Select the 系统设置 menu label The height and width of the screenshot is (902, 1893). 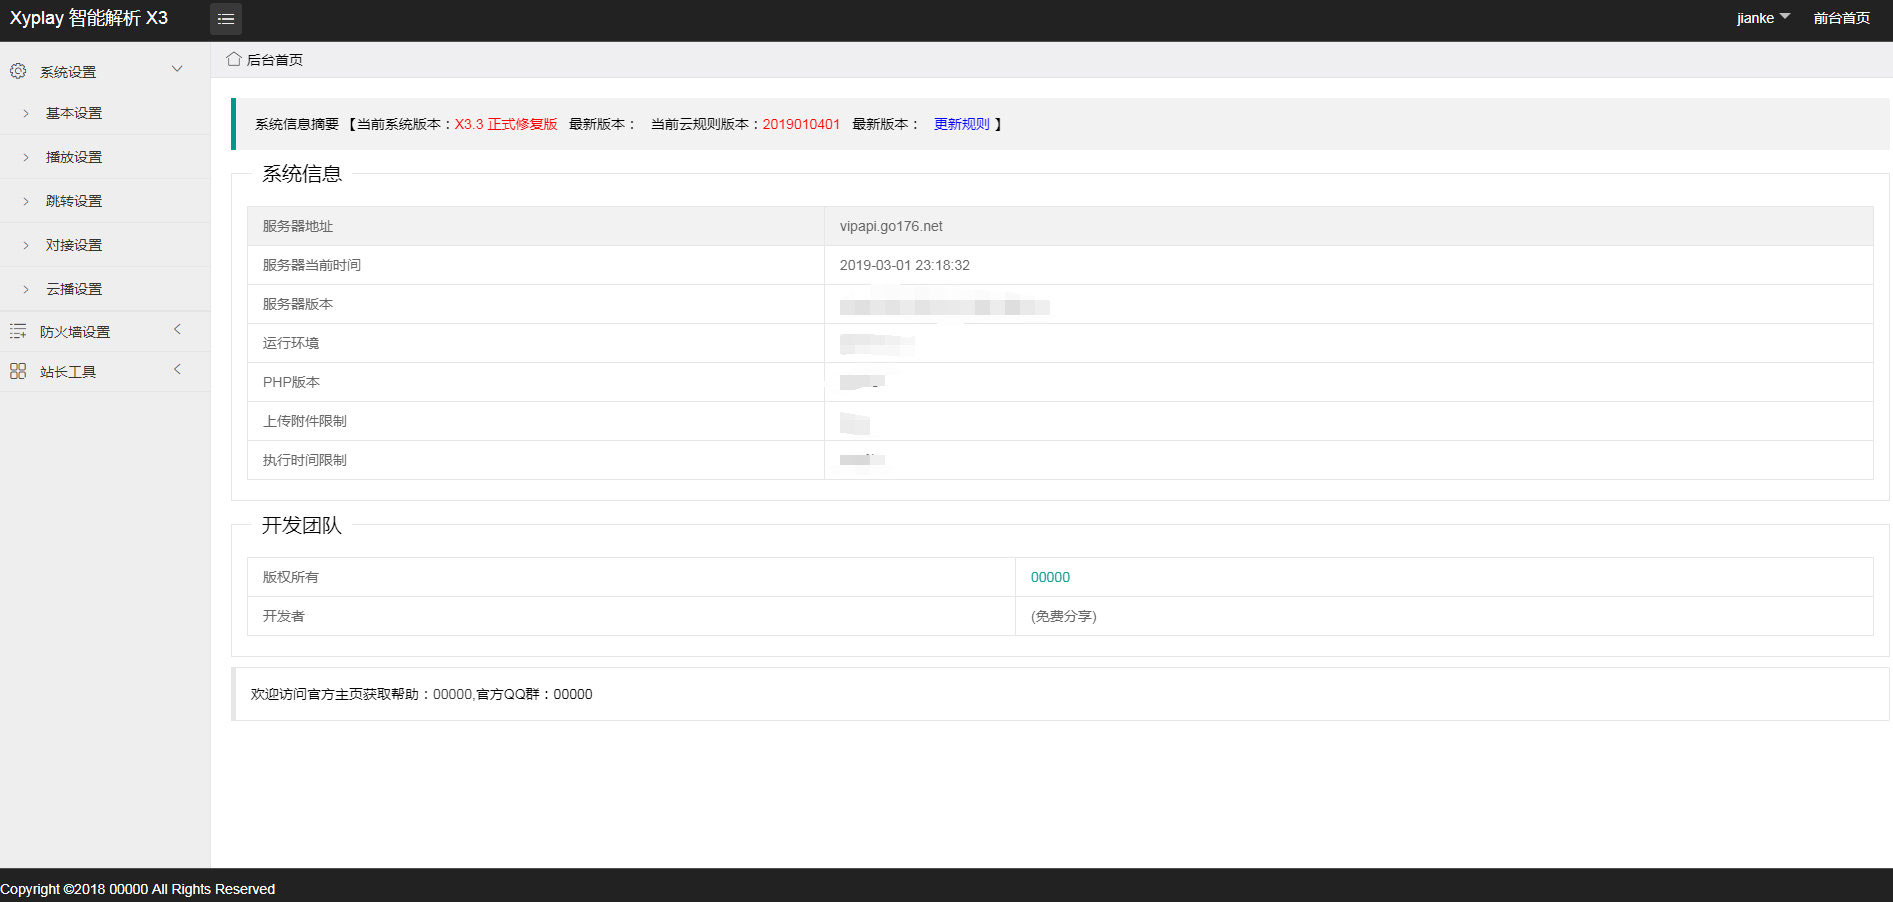[68, 72]
